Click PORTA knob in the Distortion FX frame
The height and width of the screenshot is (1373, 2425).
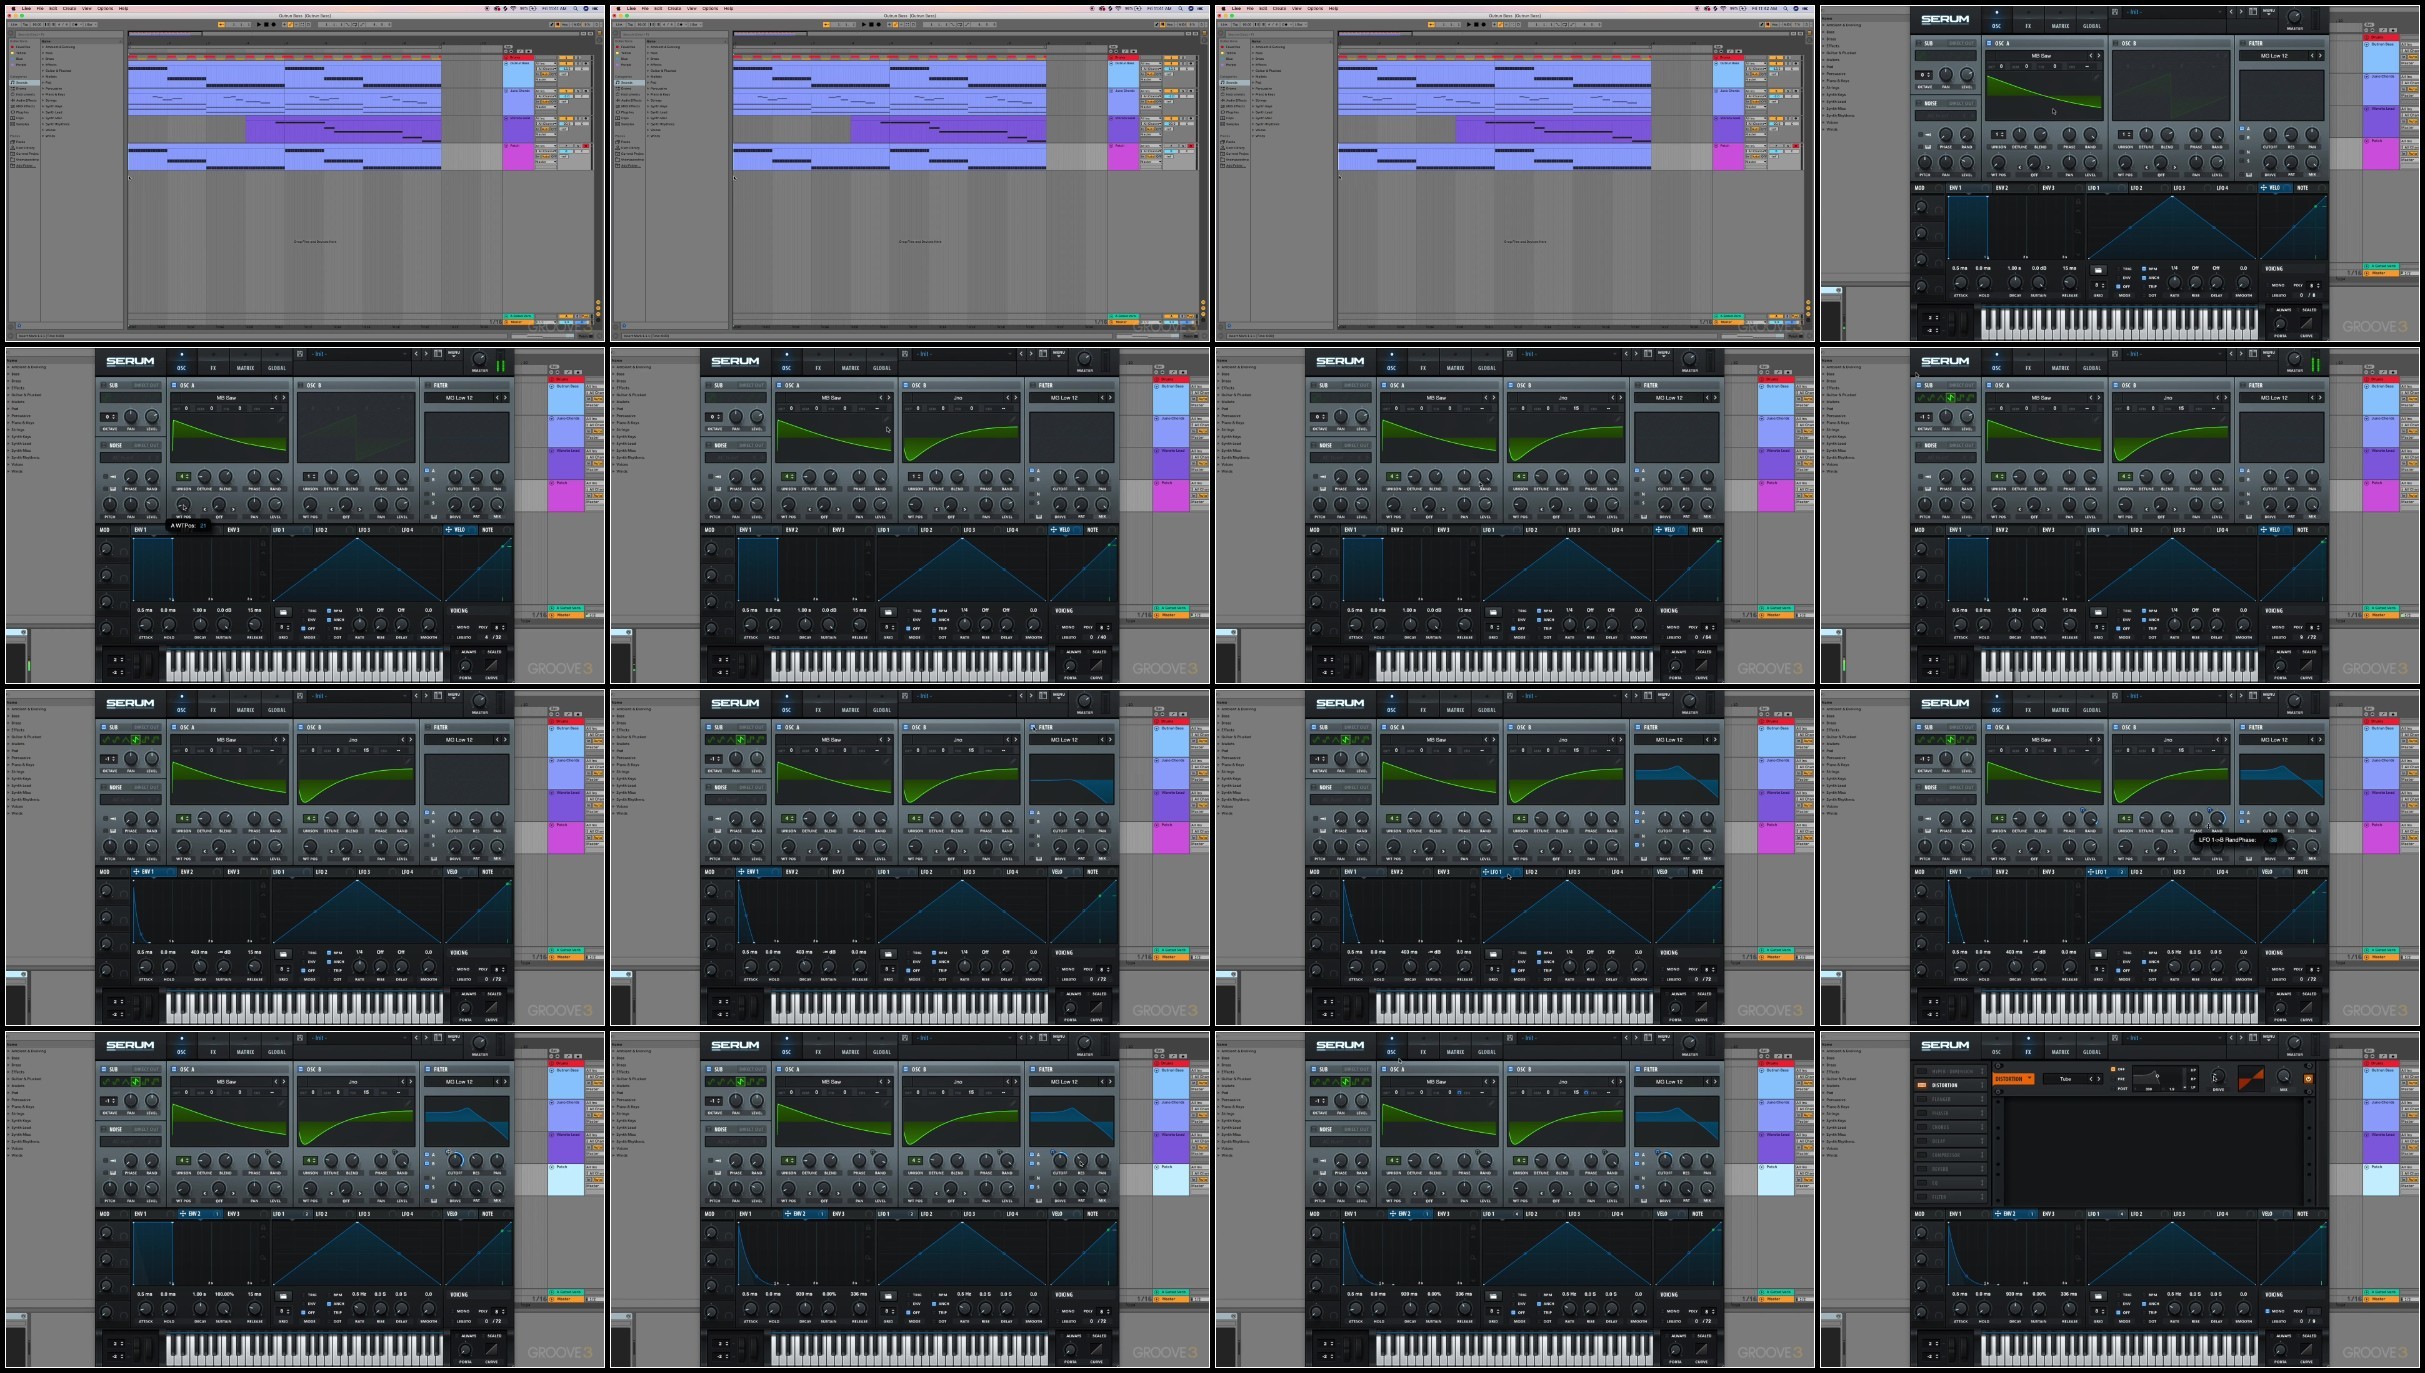click(x=2280, y=1349)
